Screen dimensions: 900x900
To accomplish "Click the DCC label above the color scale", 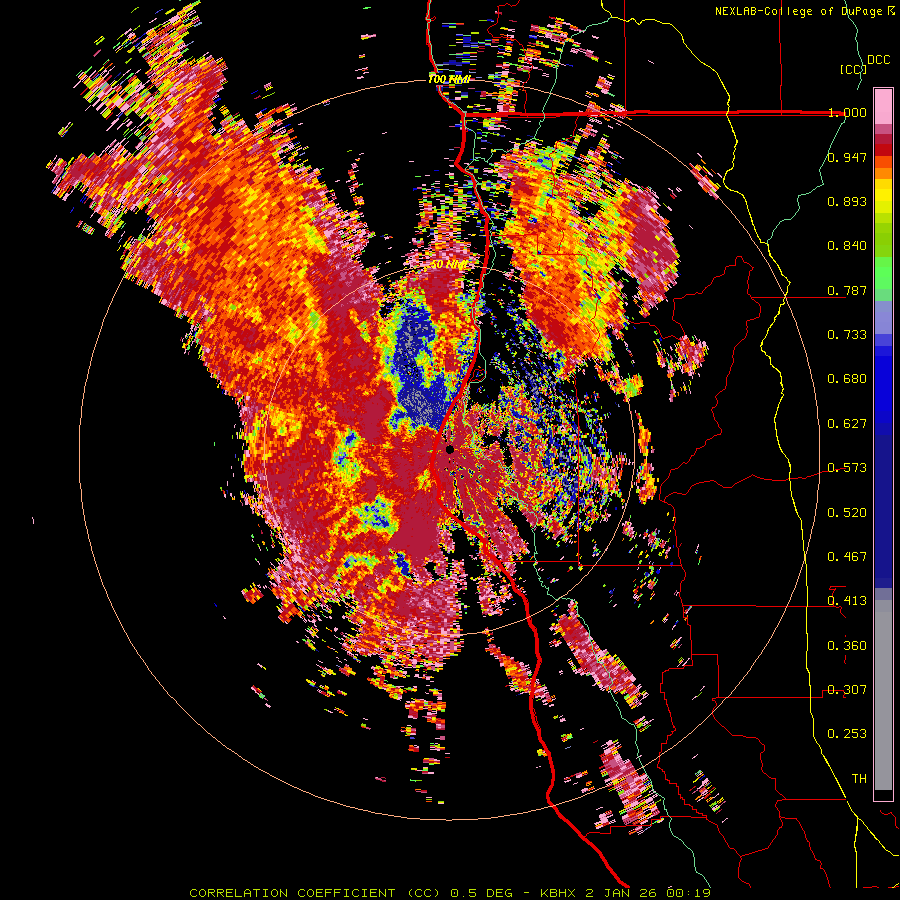I will pos(879,60).
